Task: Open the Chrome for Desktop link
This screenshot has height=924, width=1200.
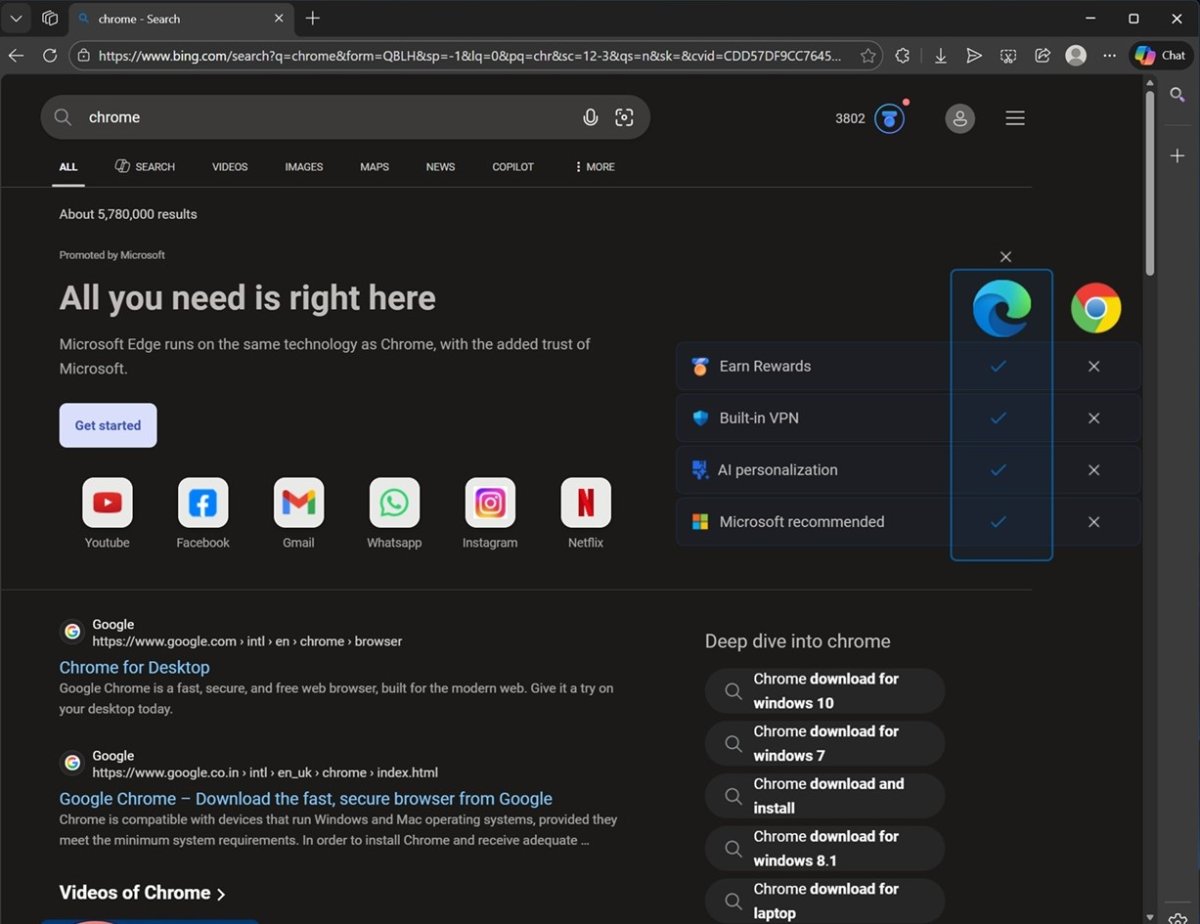Action: pyautogui.click(x=134, y=667)
